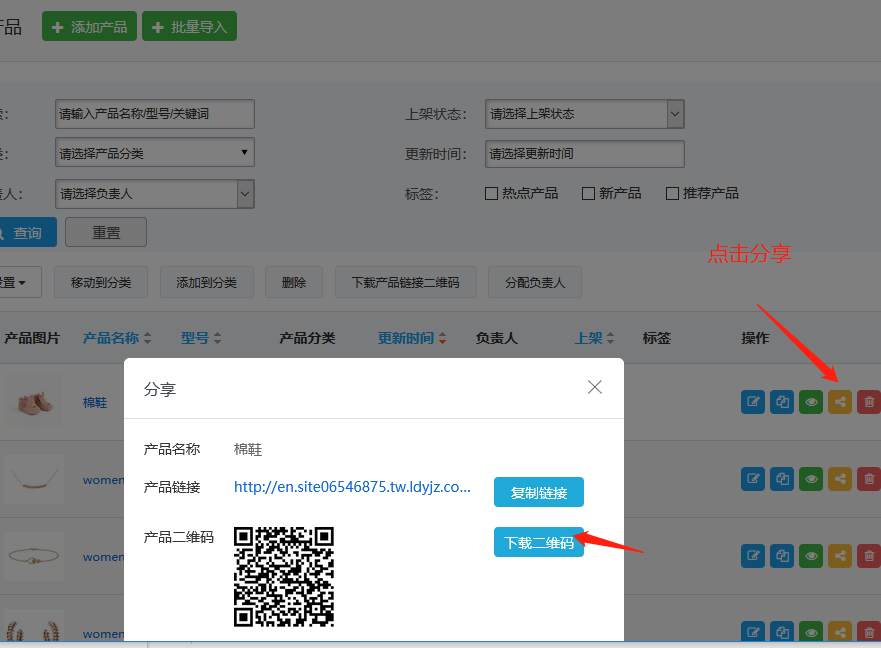Delete the 棉鞋 product with the trash icon
The width and height of the screenshot is (881, 648).
[x=868, y=401]
